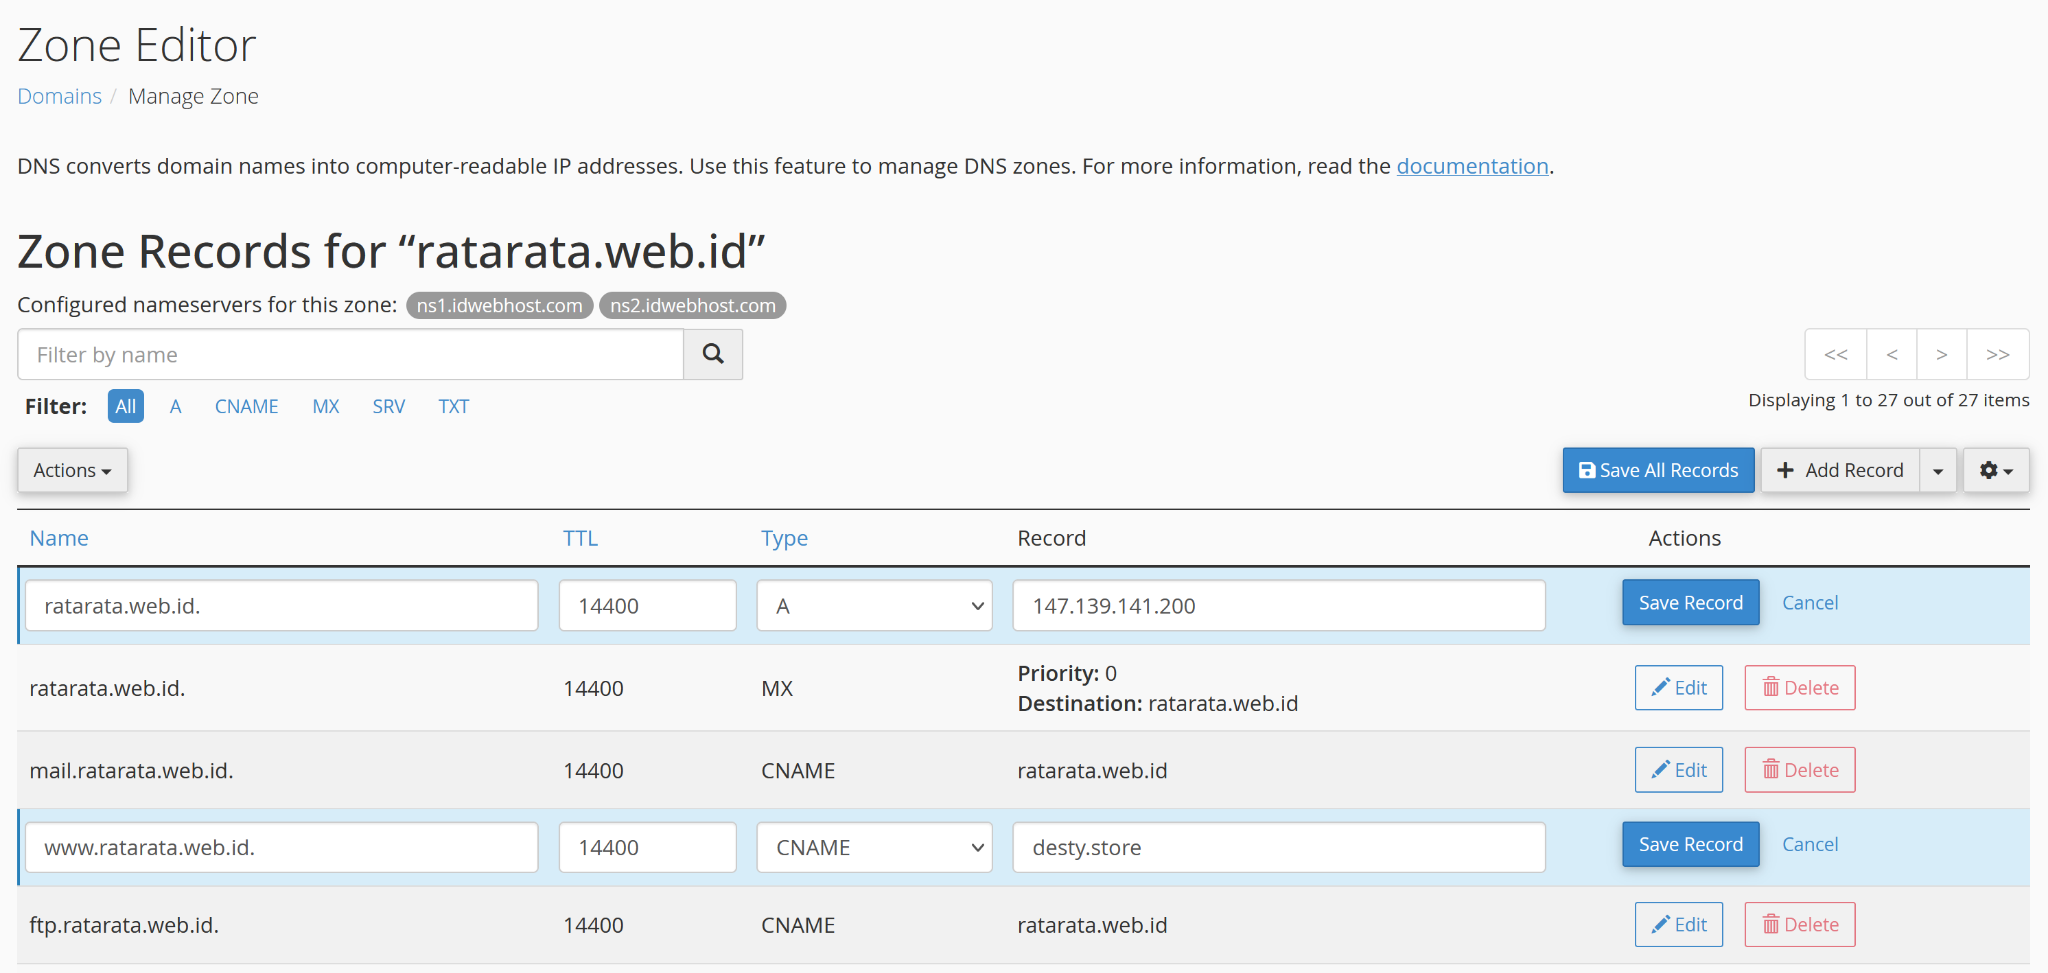Open the gear settings dropdown
The width and height of the screenshot is (2048, 973).
[1996, 470]
